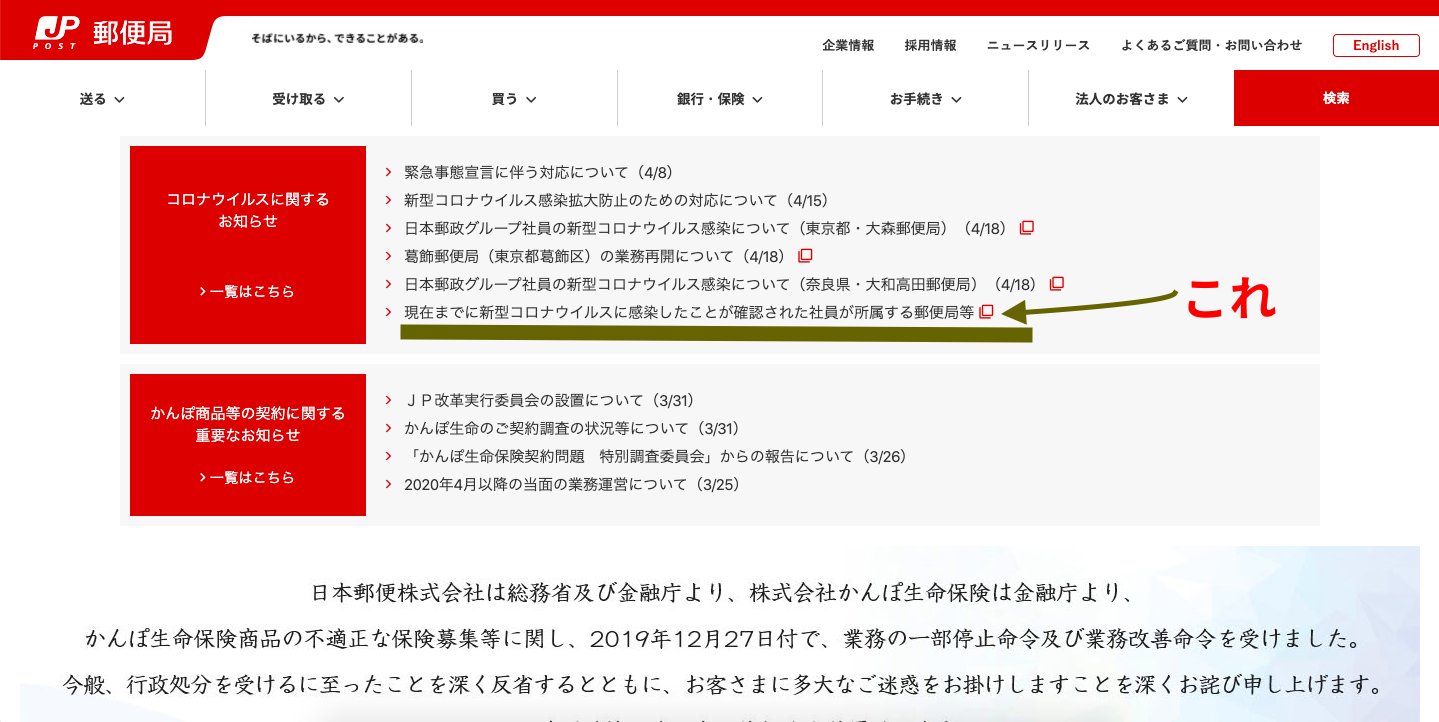Screen dimensions: 1439x722
Task: Open the 買う dropdown menu
Action: [x=514, y=99]
